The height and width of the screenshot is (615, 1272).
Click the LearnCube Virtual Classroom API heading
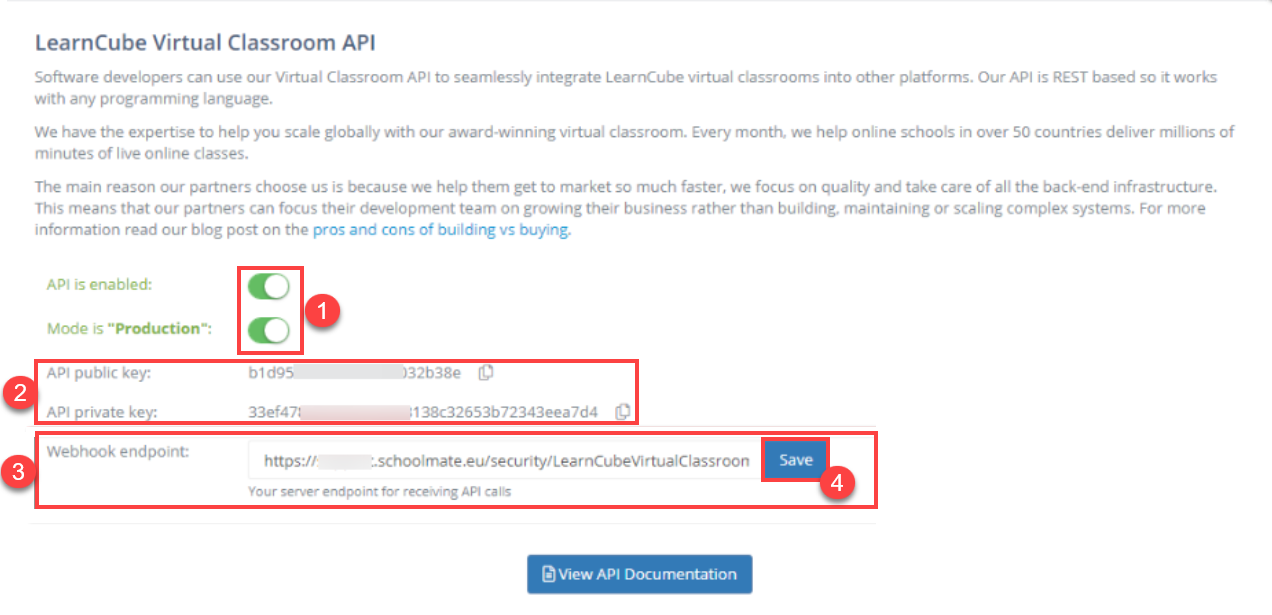pyautogui.click(x=205, y=43)
